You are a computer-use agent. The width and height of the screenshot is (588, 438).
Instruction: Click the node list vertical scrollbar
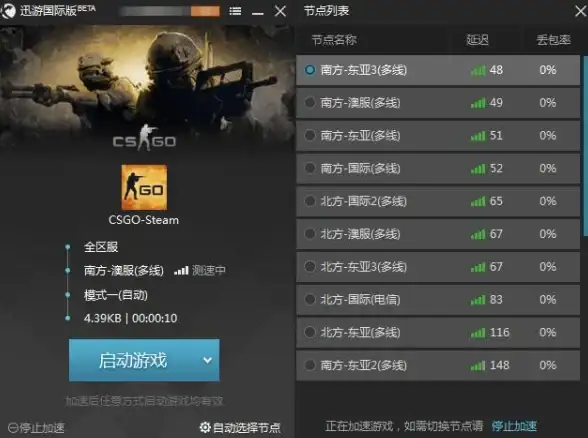point(585,146)
